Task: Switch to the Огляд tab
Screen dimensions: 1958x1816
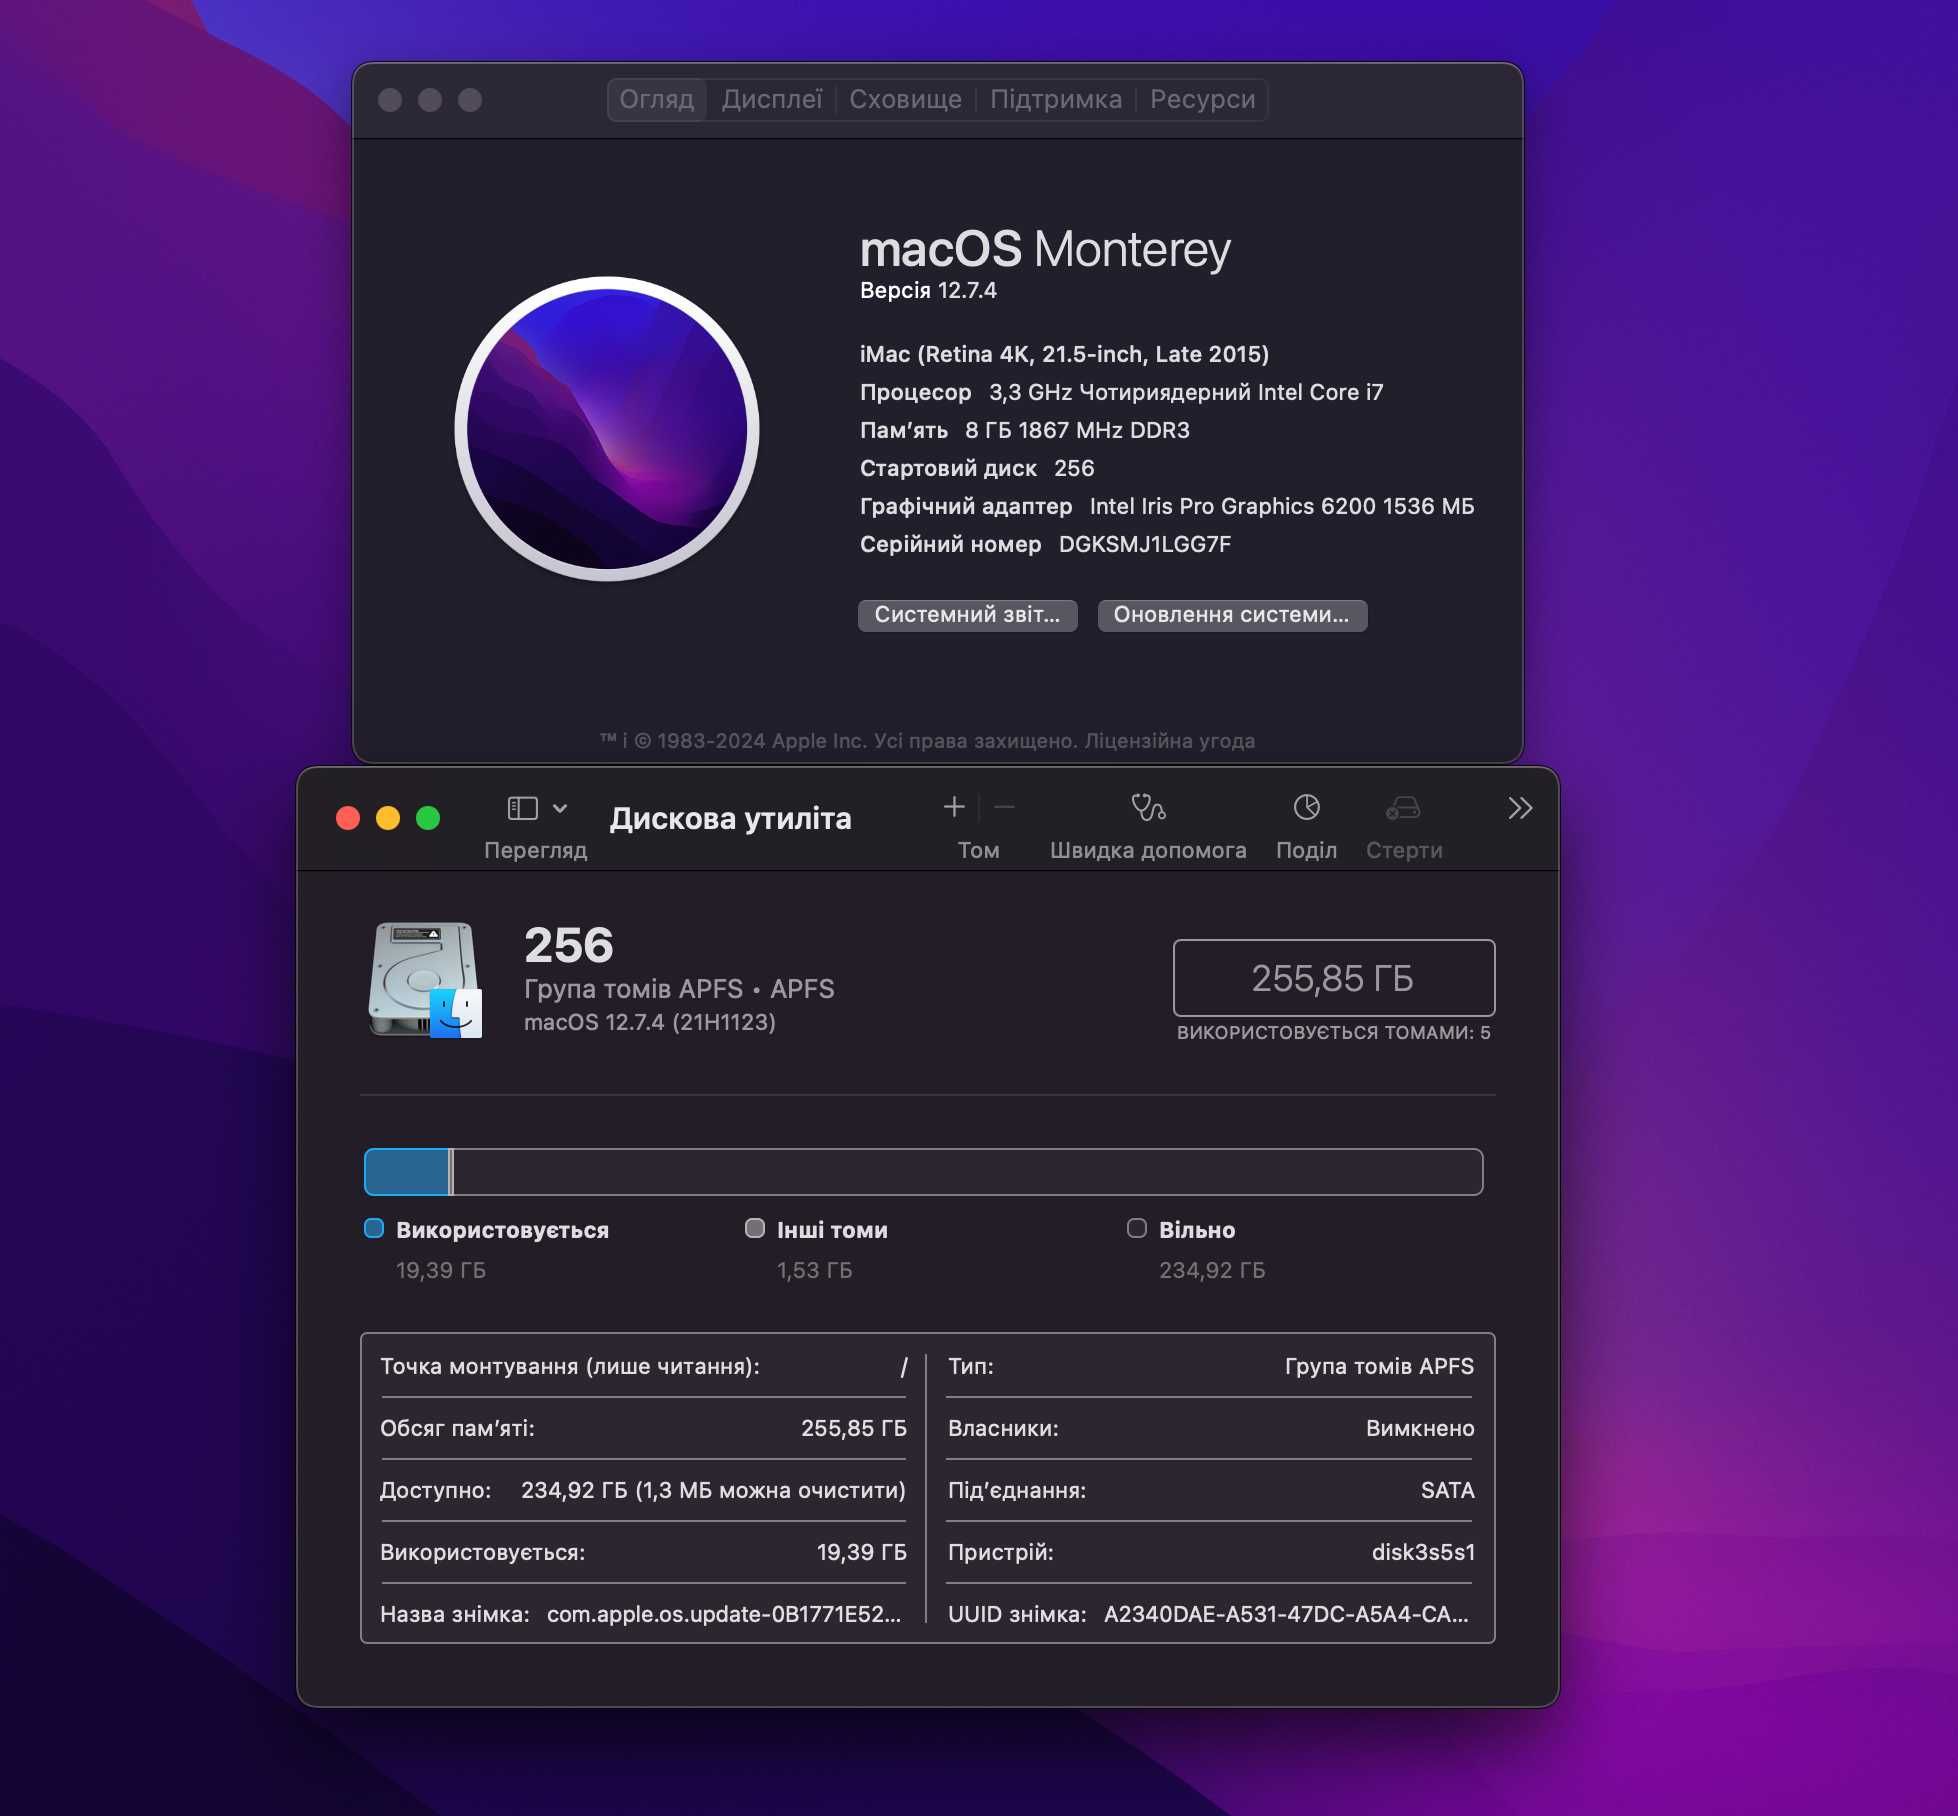Action: (x=657, y=99)
